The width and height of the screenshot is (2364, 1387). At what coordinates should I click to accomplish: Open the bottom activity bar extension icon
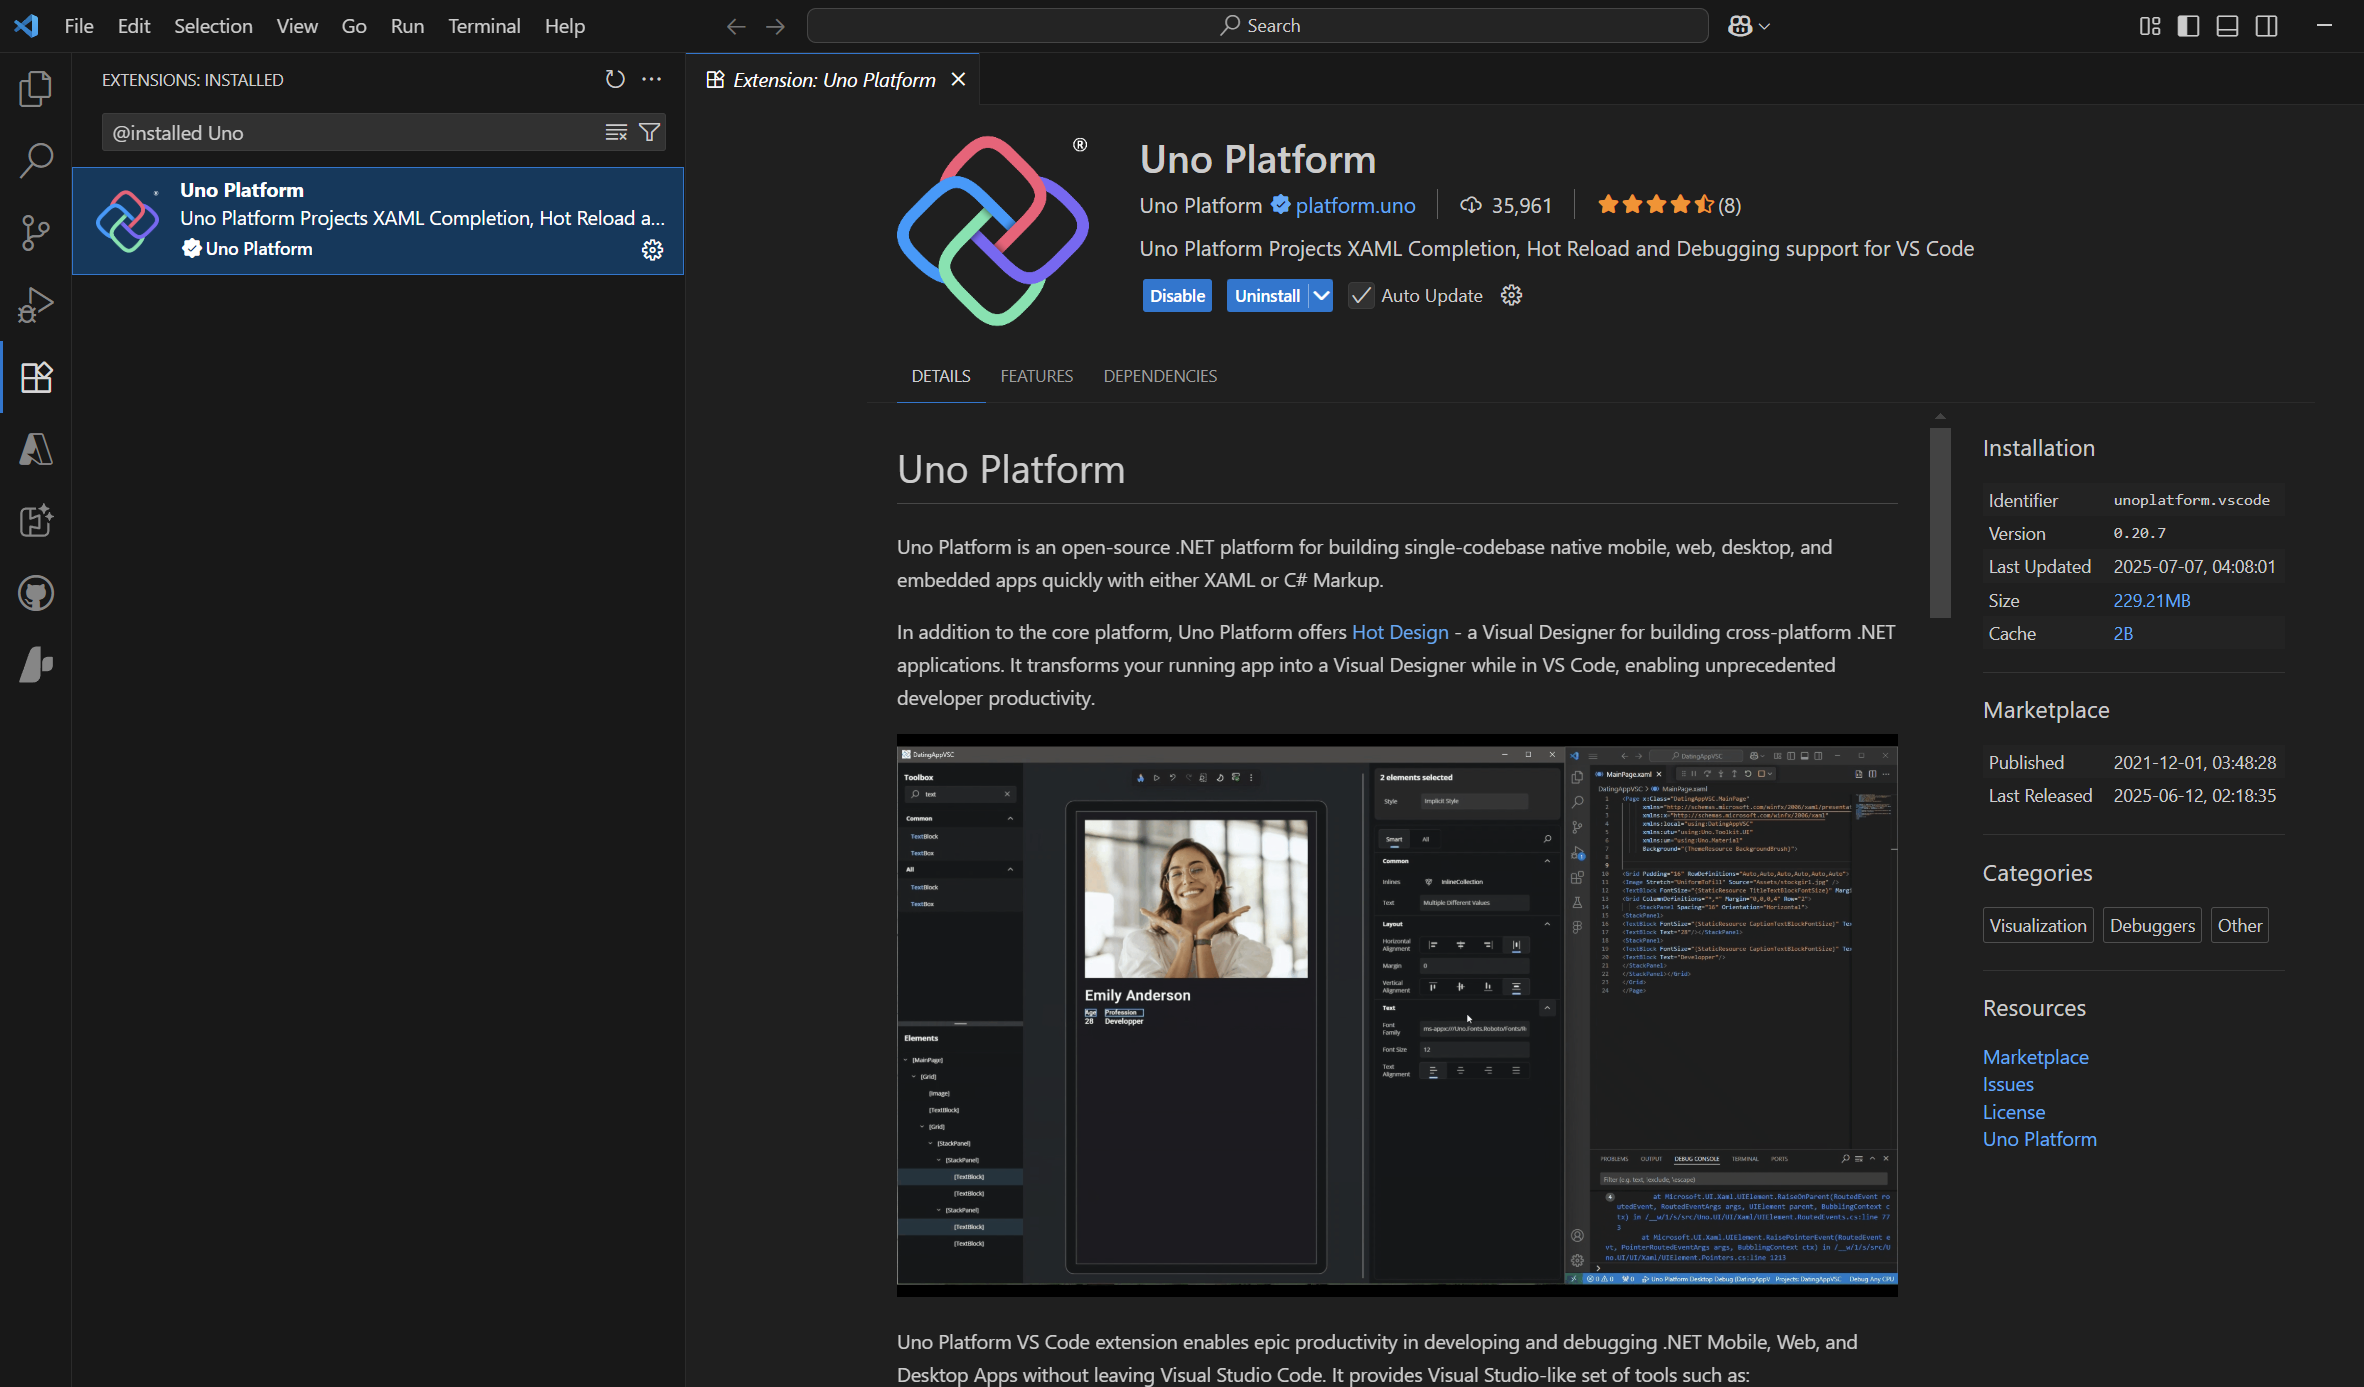36,665
